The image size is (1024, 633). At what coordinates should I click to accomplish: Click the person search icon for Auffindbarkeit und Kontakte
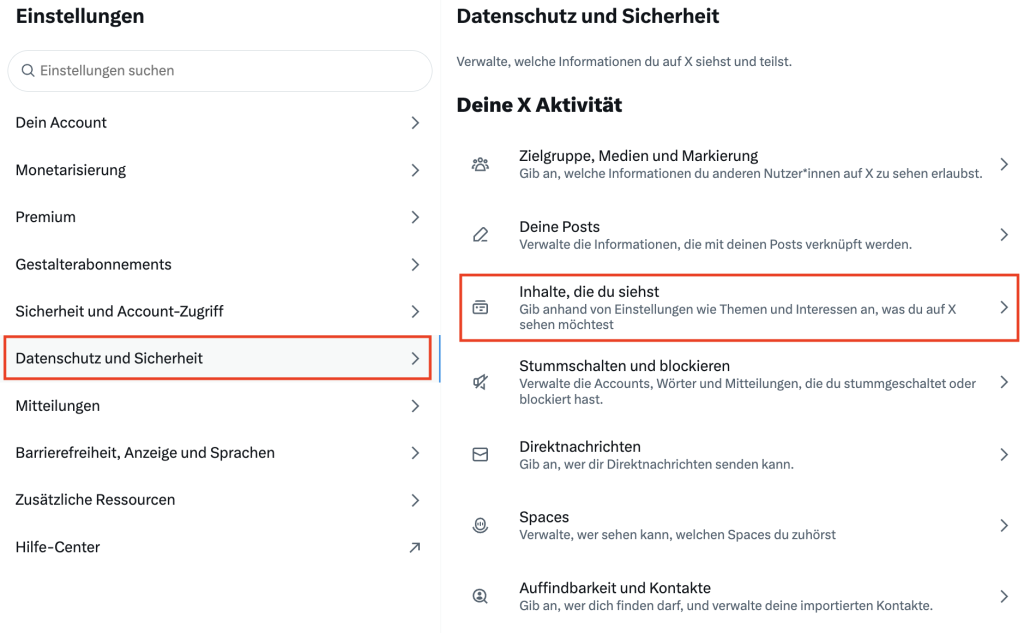(480, 597)
